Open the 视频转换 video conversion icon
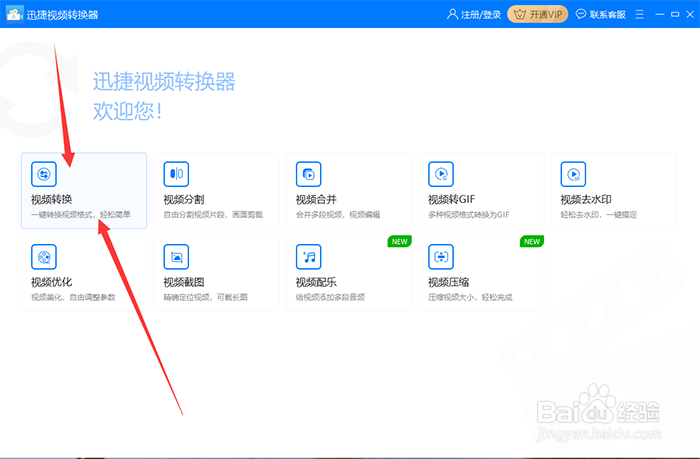Screen dimensions: 700x459 (44, 174)
